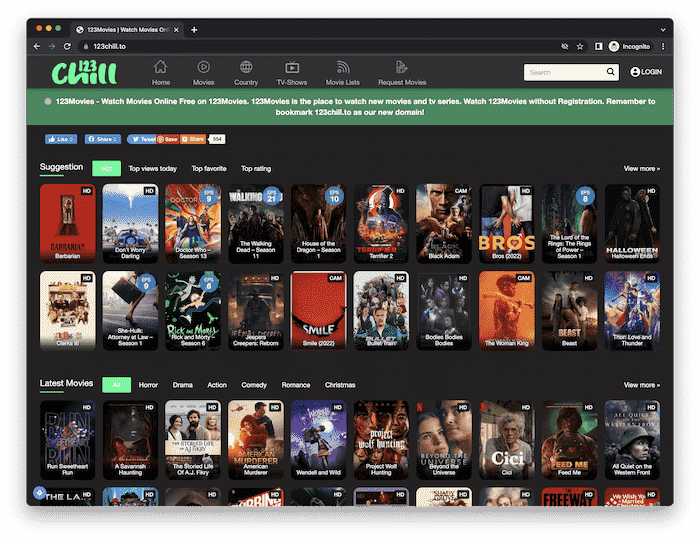Open the Project Wolf Hunting poster

point(381,440)
